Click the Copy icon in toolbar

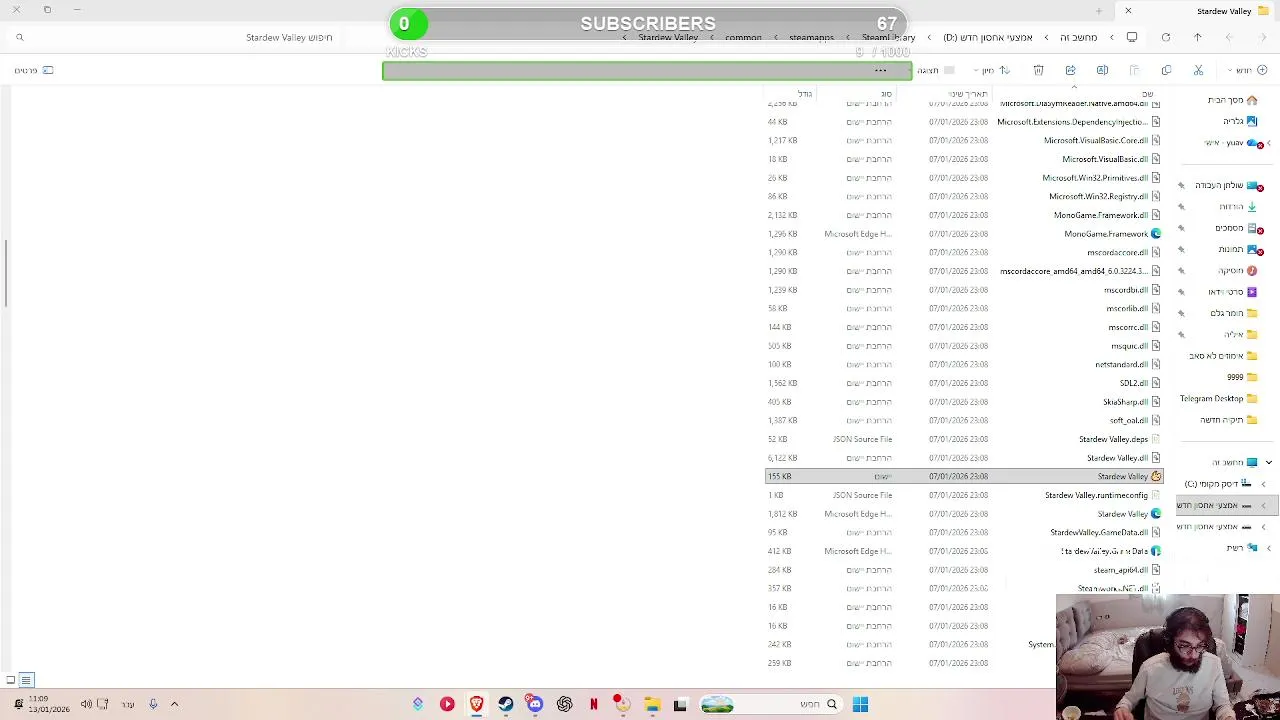tap(1166, 70)
